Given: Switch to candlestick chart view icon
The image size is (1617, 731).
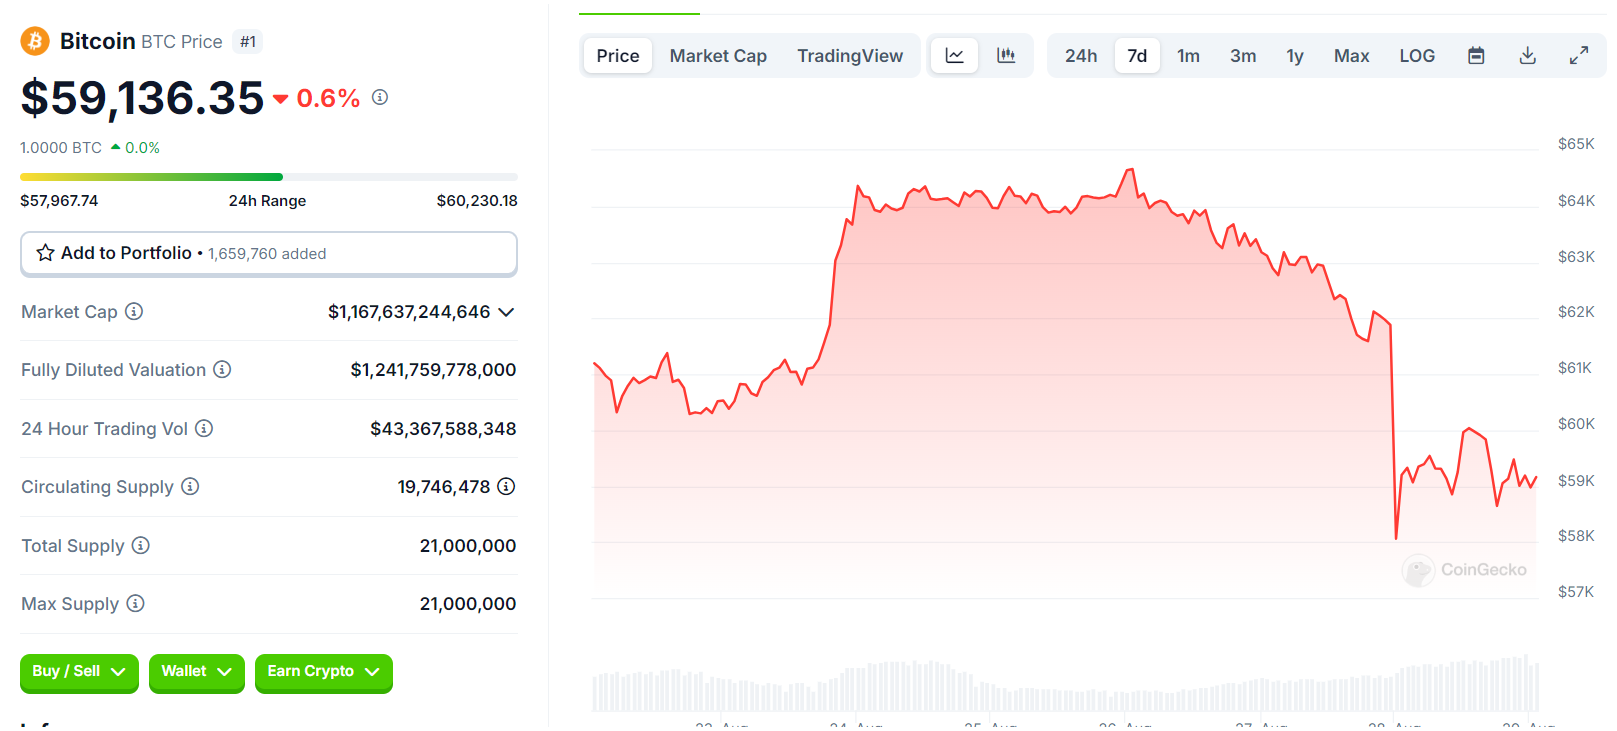Looking at the screenshot, I should tap(1006, 56).
